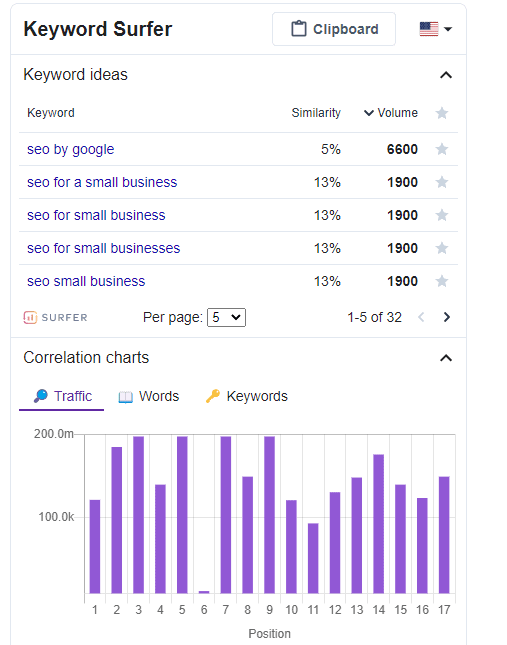Open the US flag country dropdown
The width and height of the screenshot is (507, 645).
436,29
